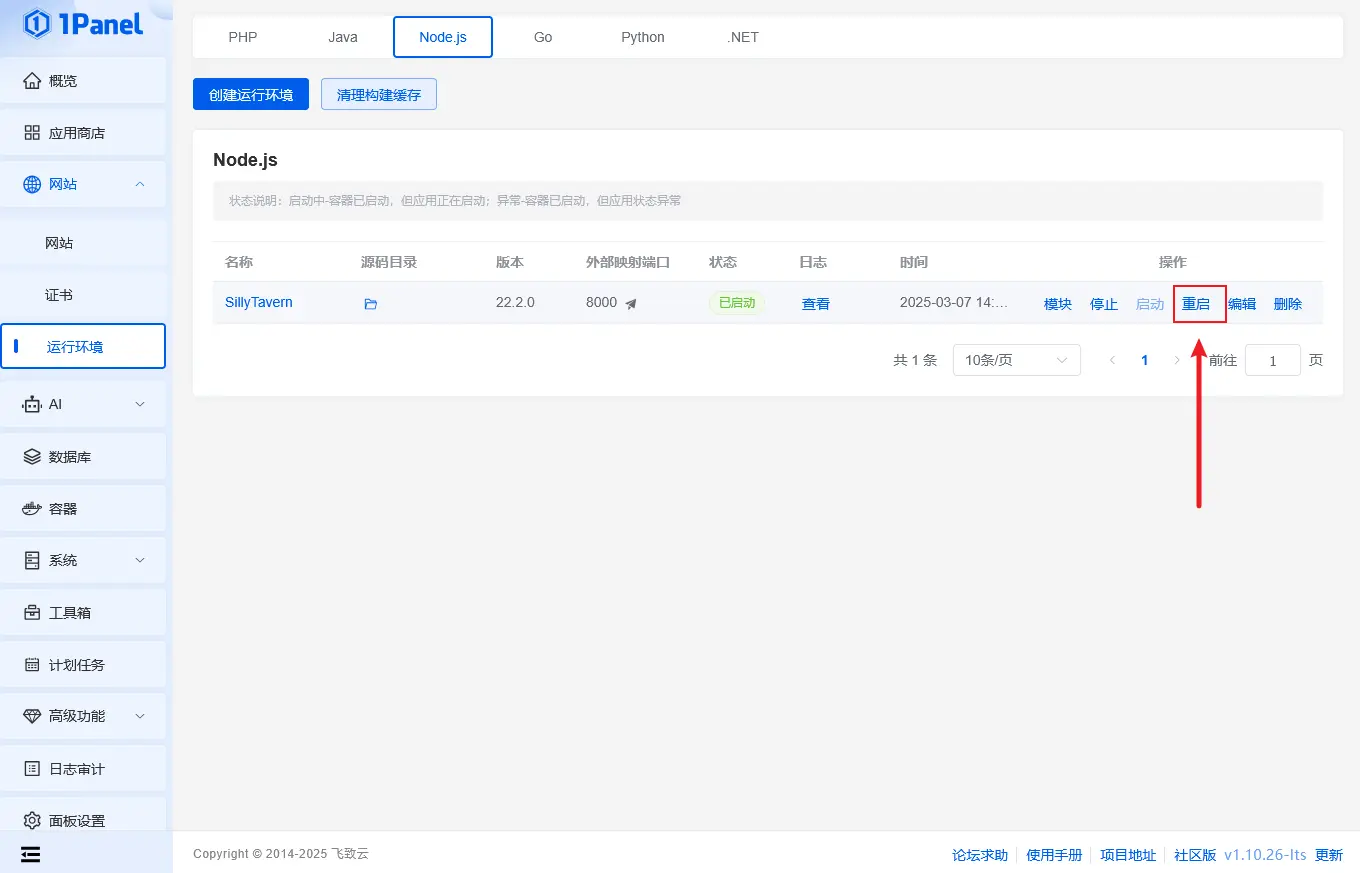The width and height of the screenshot is (1360, 873).
Task: Click 创建运行环境 create runtime button
Action: [251, 95]
